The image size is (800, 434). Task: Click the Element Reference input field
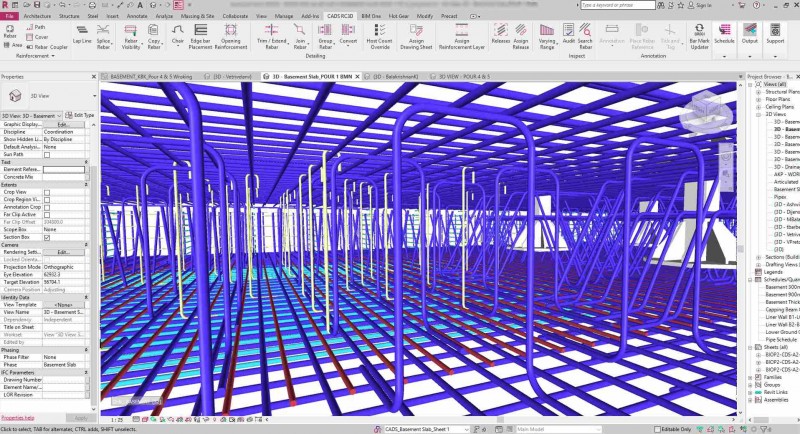coord(64,169)
